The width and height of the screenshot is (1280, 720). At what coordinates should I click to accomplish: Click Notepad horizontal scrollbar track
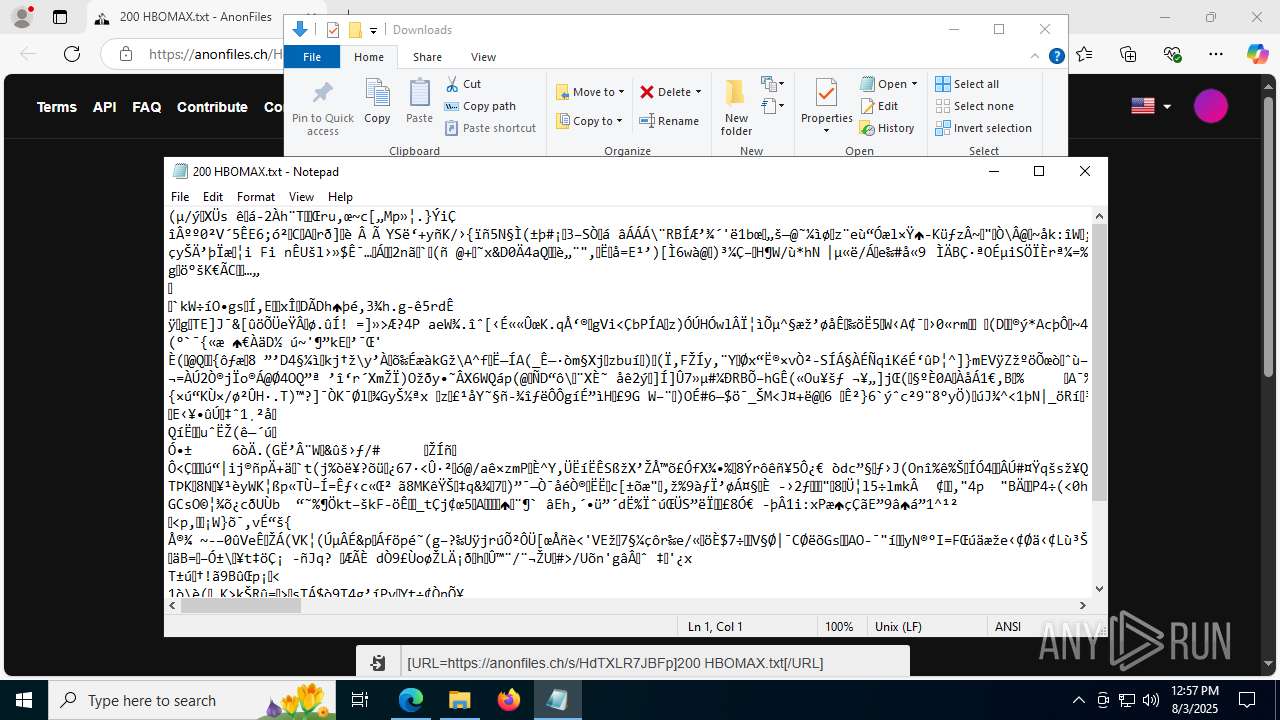[628, 605]
